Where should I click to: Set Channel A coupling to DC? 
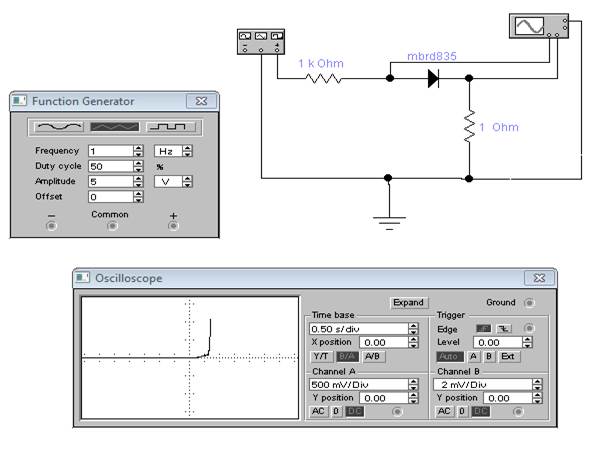(354, 411)
